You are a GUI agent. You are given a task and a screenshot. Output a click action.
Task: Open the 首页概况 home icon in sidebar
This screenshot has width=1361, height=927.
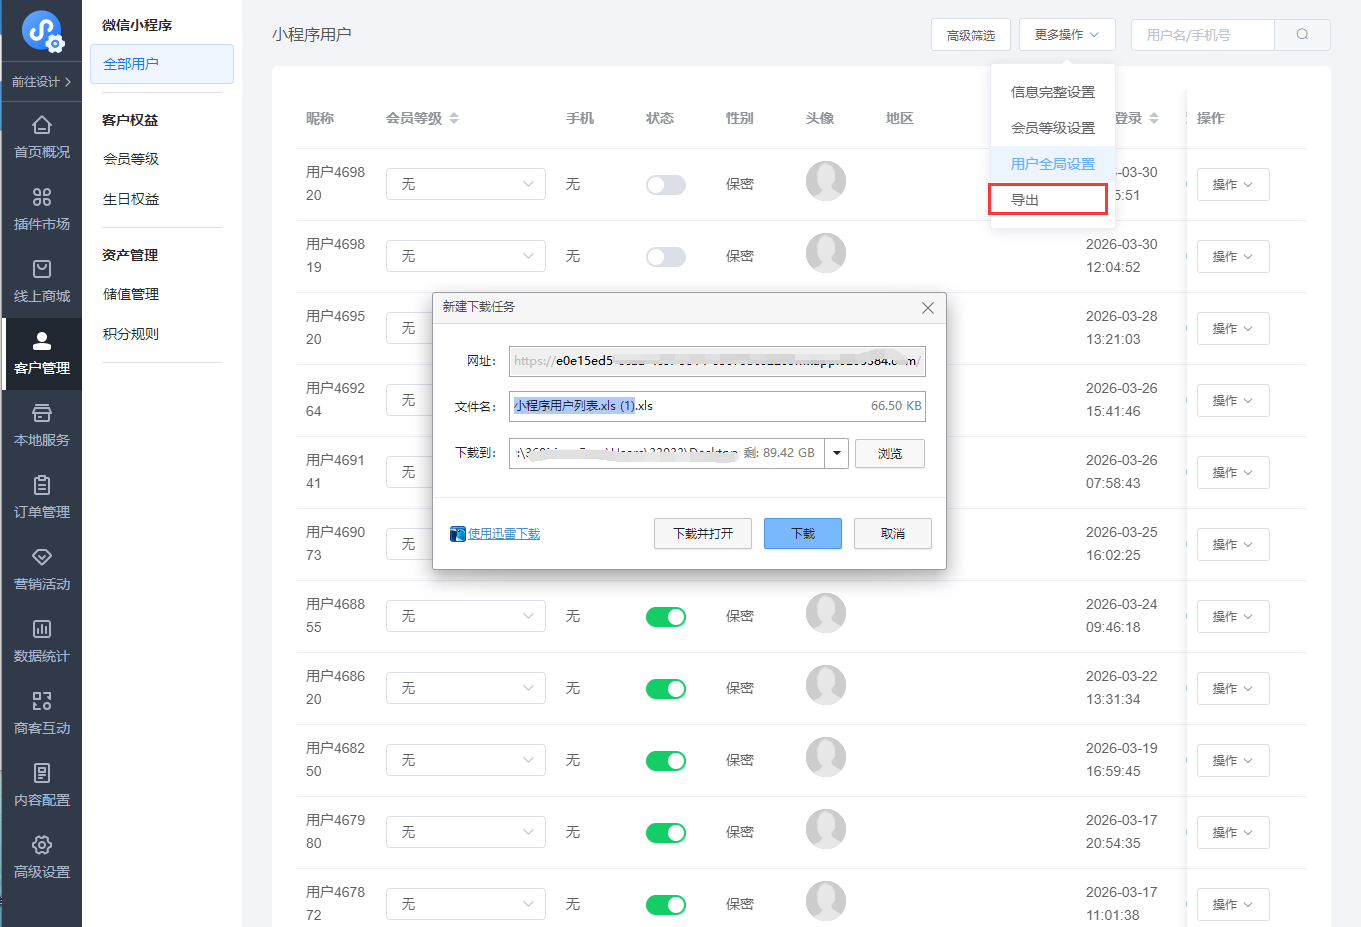[x=42, y=126]
